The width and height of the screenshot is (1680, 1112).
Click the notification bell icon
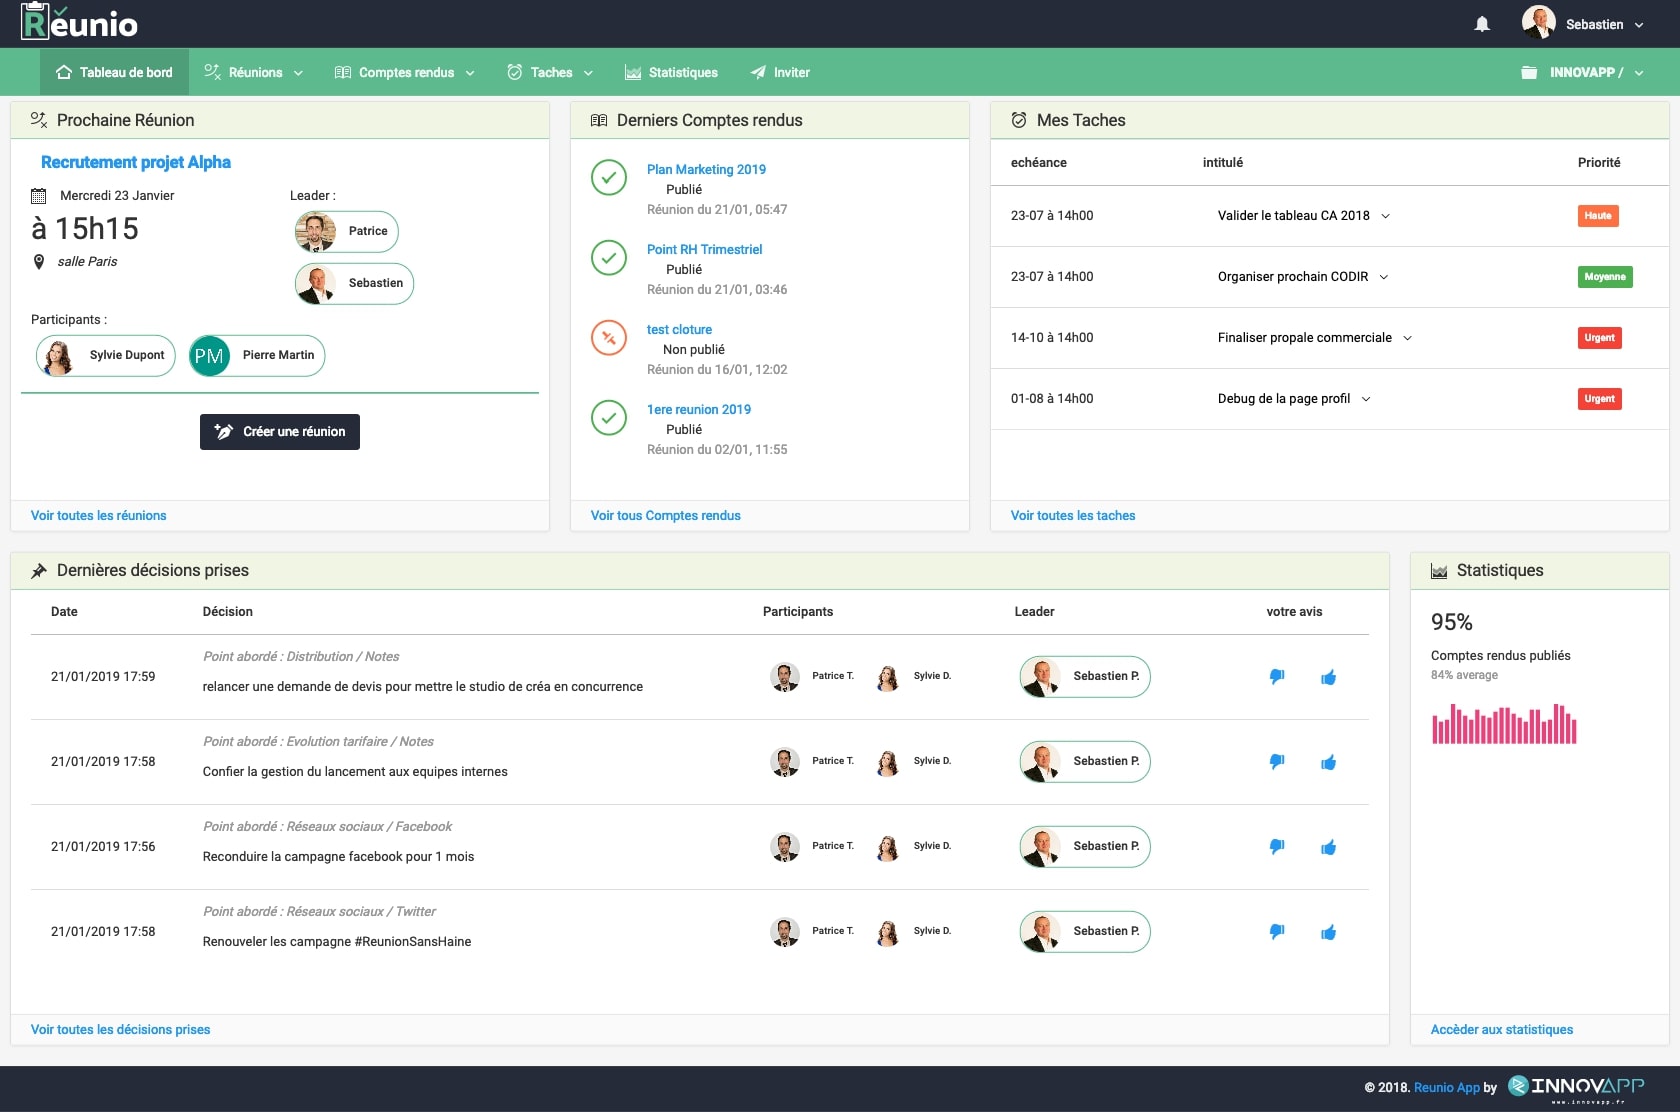(1482, 24)
